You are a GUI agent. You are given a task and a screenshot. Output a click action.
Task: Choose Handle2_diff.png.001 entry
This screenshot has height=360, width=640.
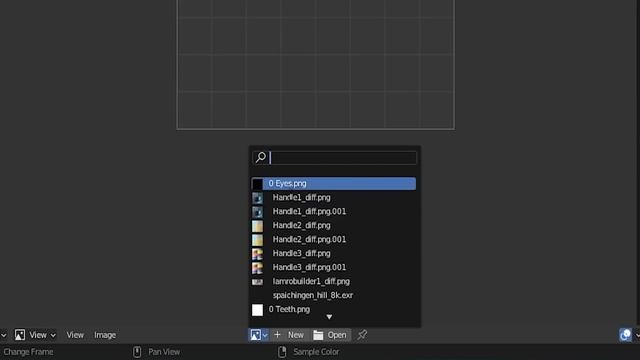(333, 240)
